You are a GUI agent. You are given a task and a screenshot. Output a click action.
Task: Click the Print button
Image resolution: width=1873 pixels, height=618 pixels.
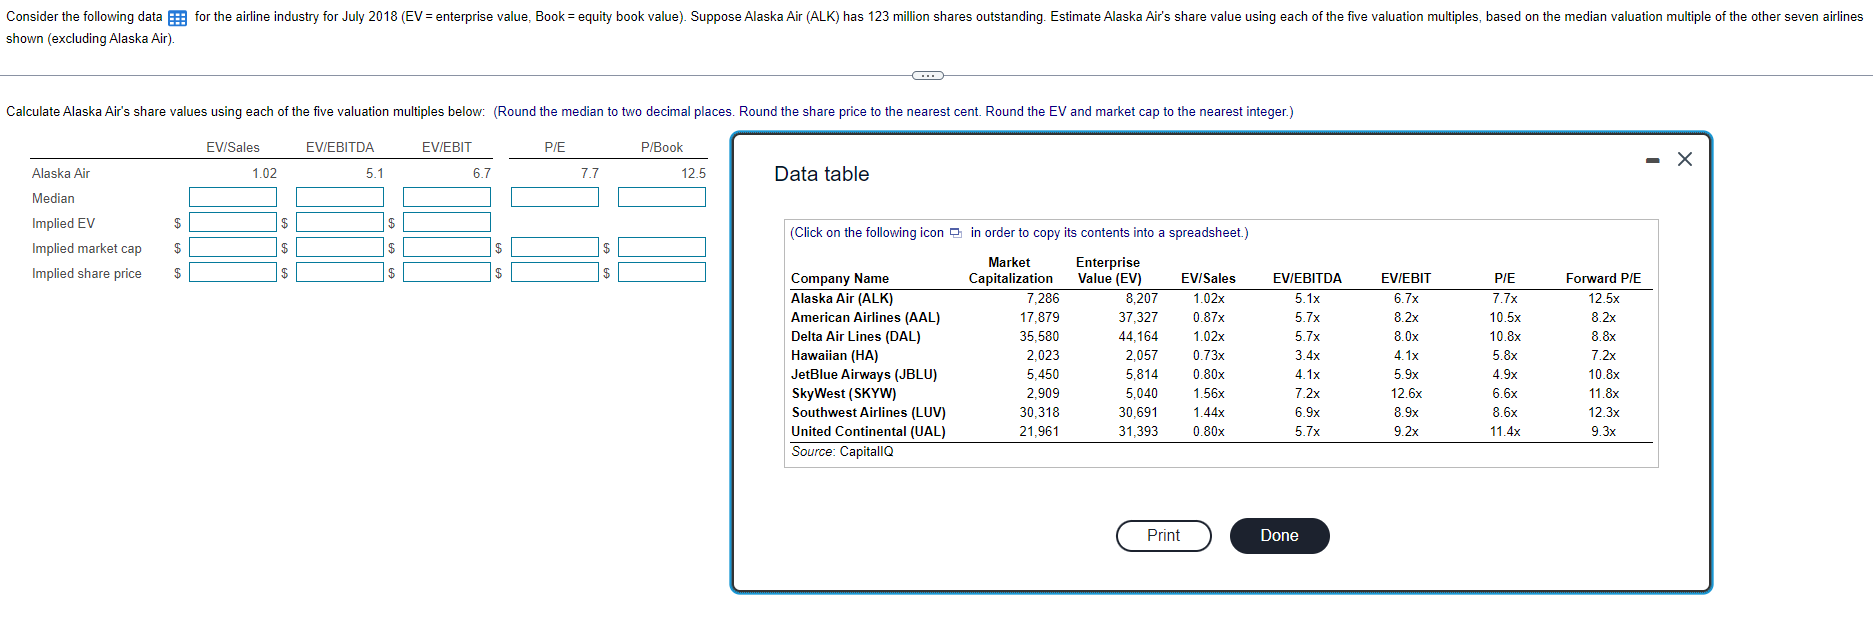(x=1163, y=536)
